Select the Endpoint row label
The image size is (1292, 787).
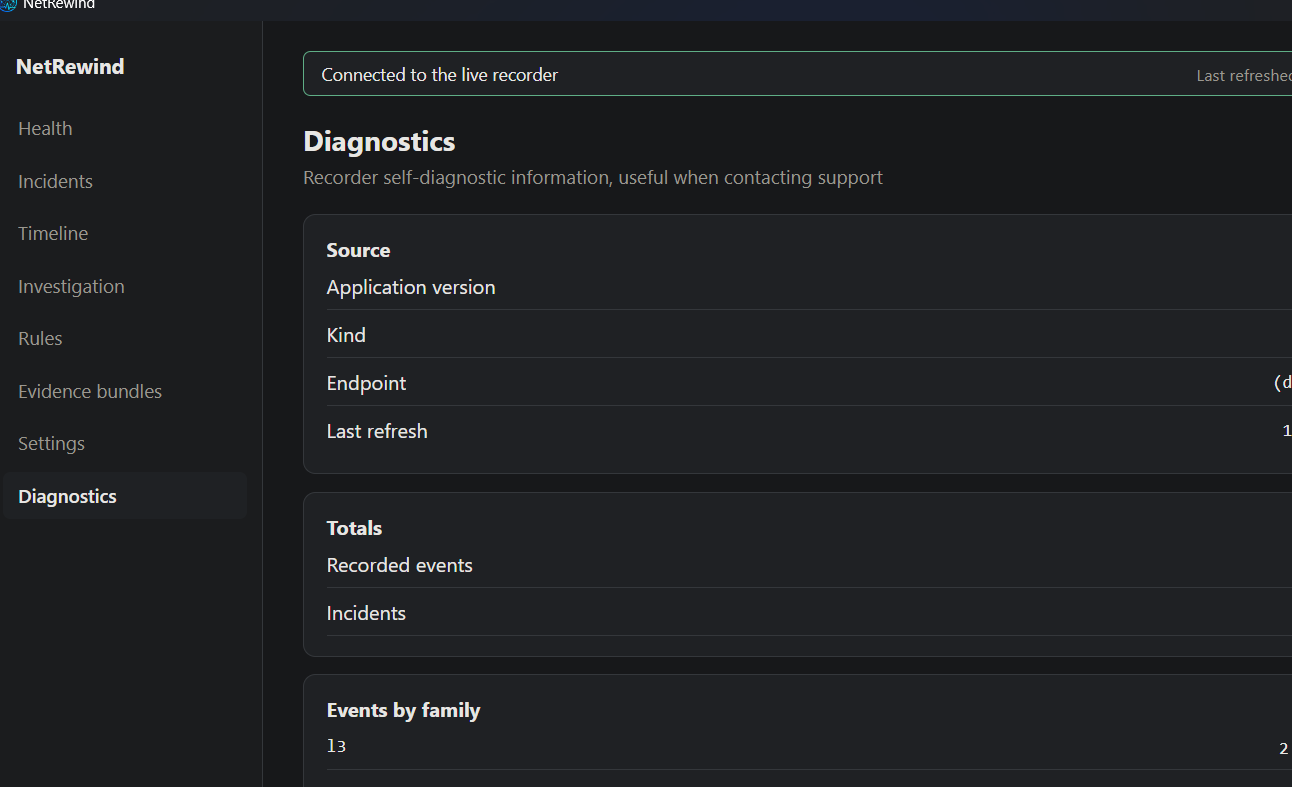[366, 383]
